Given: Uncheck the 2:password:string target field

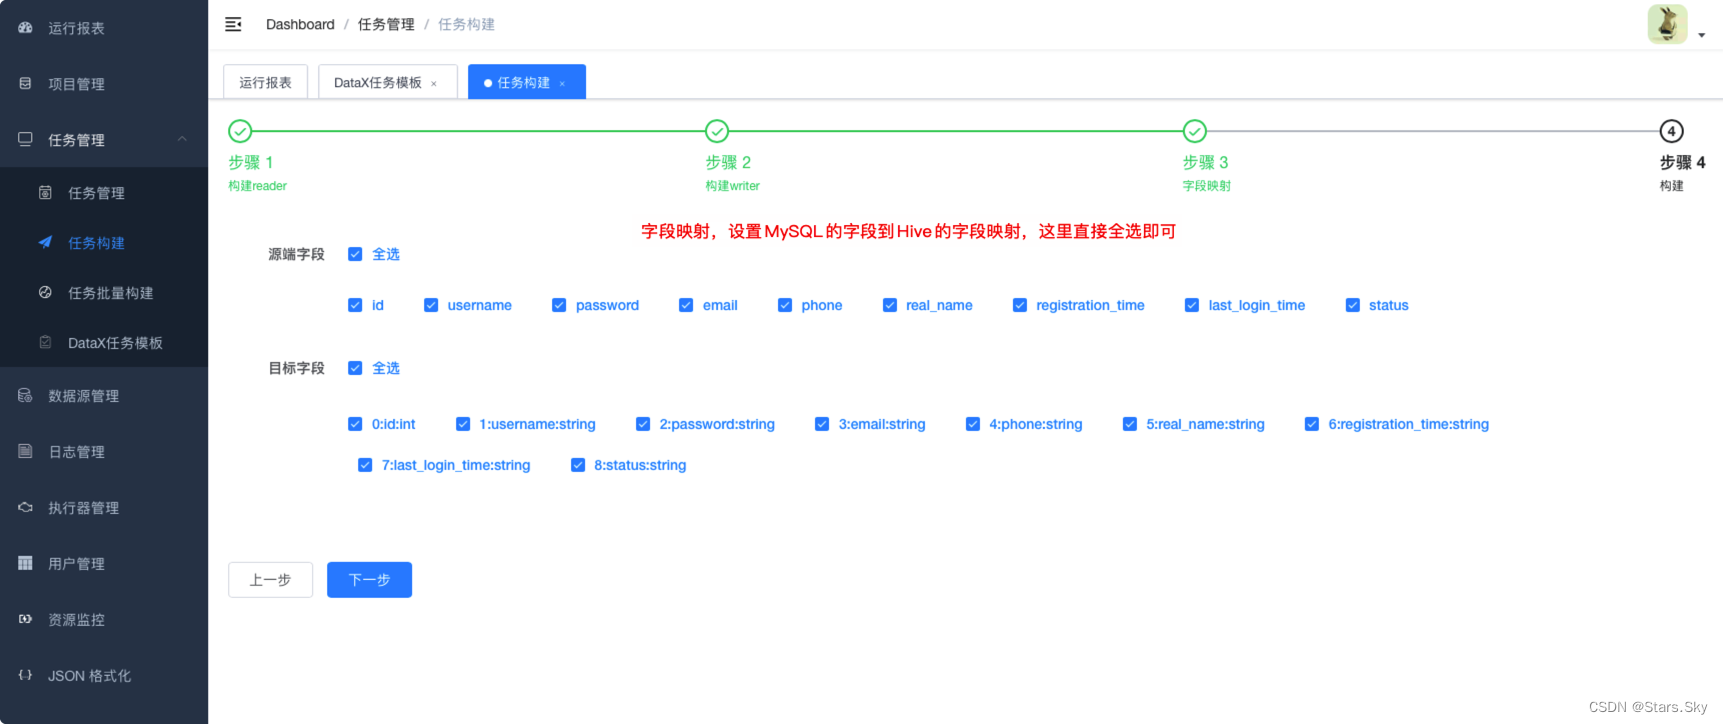Looking at the screenshot, I should pyautogui.click(x=643, y=424).
